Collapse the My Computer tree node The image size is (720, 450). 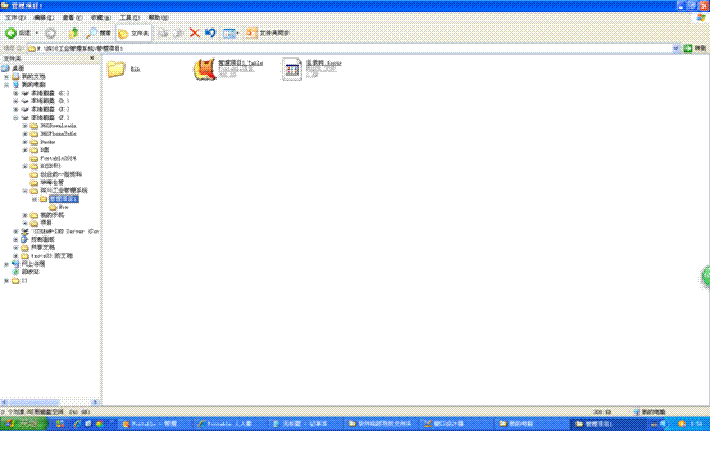pyautogui.click(x=6, y=85)
